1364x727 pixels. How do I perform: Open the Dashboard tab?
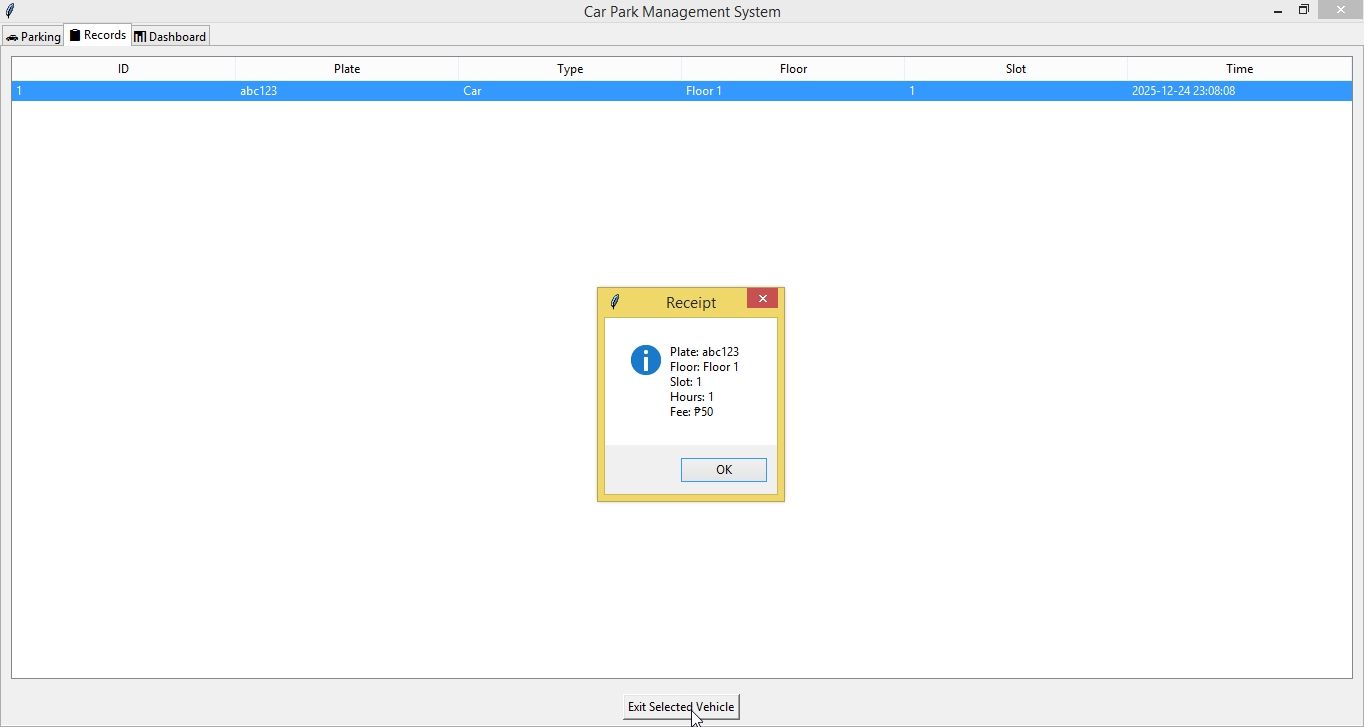pos(170,36)
